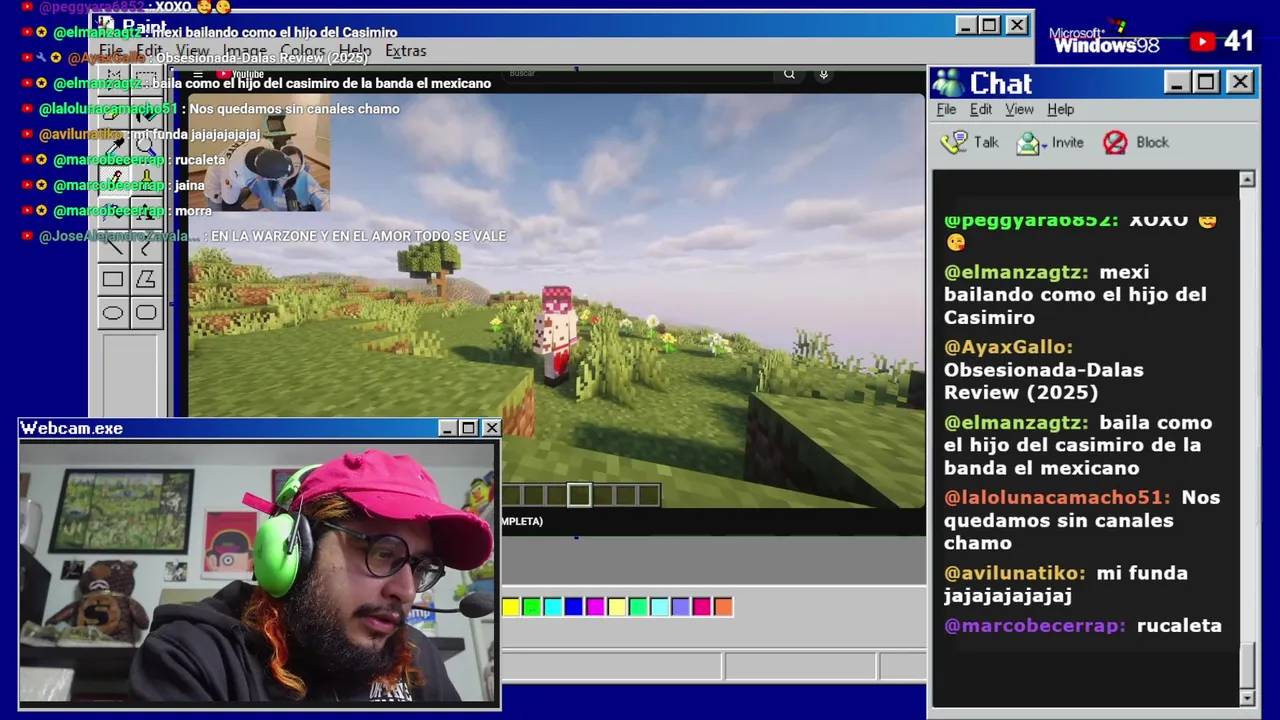This screenshot has height=720, width=1280.
Task: Open the Paint File menu
Action: coord(111,51)
